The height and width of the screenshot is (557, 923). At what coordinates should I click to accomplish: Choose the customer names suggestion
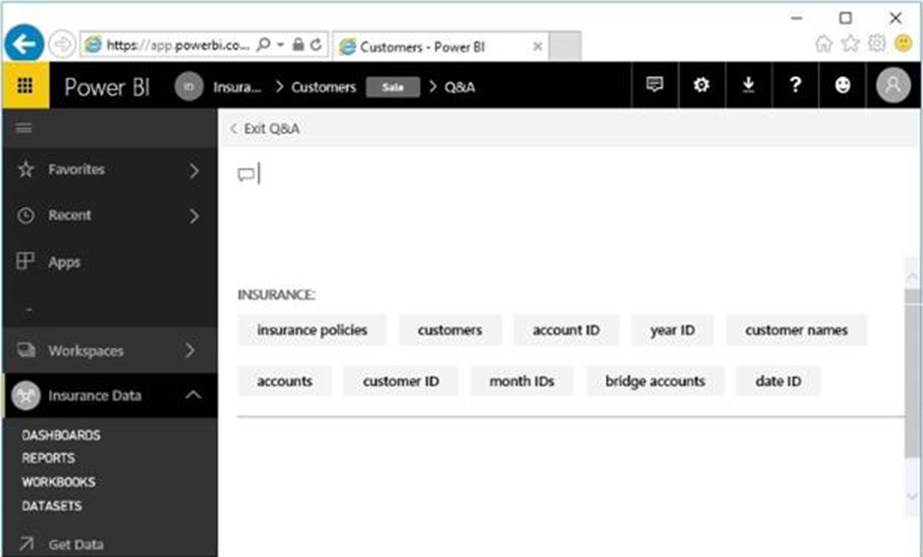click(796, 330)
